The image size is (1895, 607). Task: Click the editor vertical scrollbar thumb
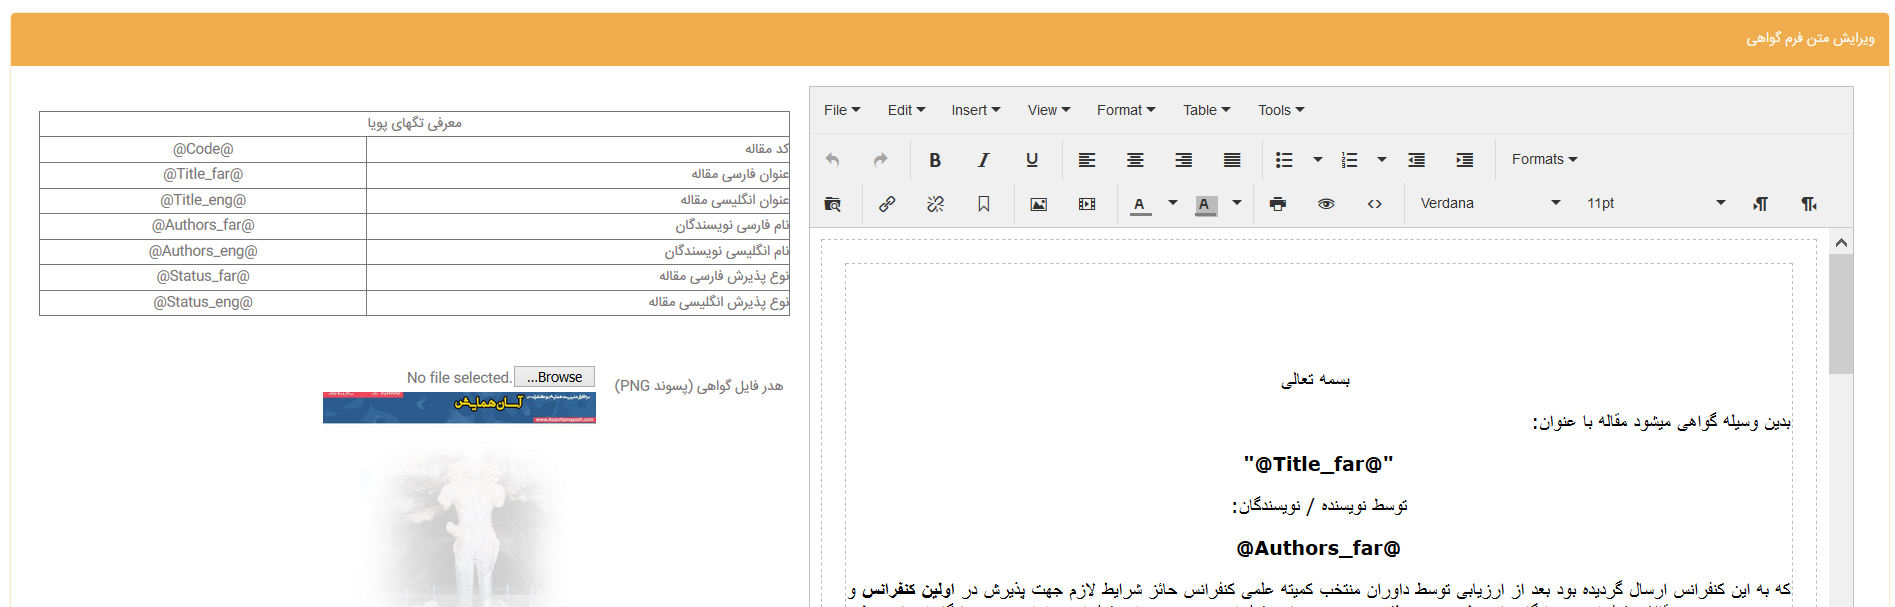point(1840,313)
